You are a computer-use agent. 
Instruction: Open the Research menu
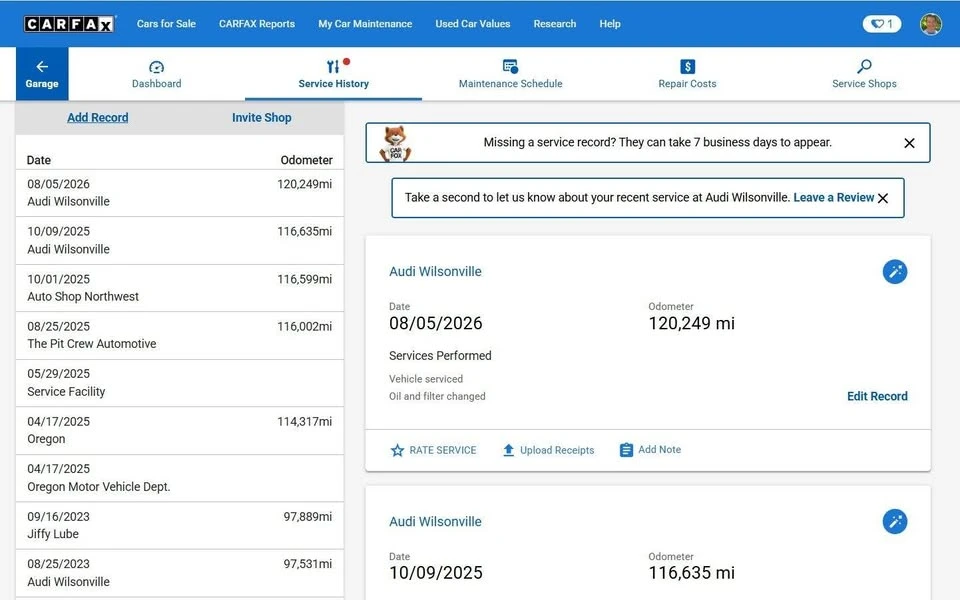[555, 24]
